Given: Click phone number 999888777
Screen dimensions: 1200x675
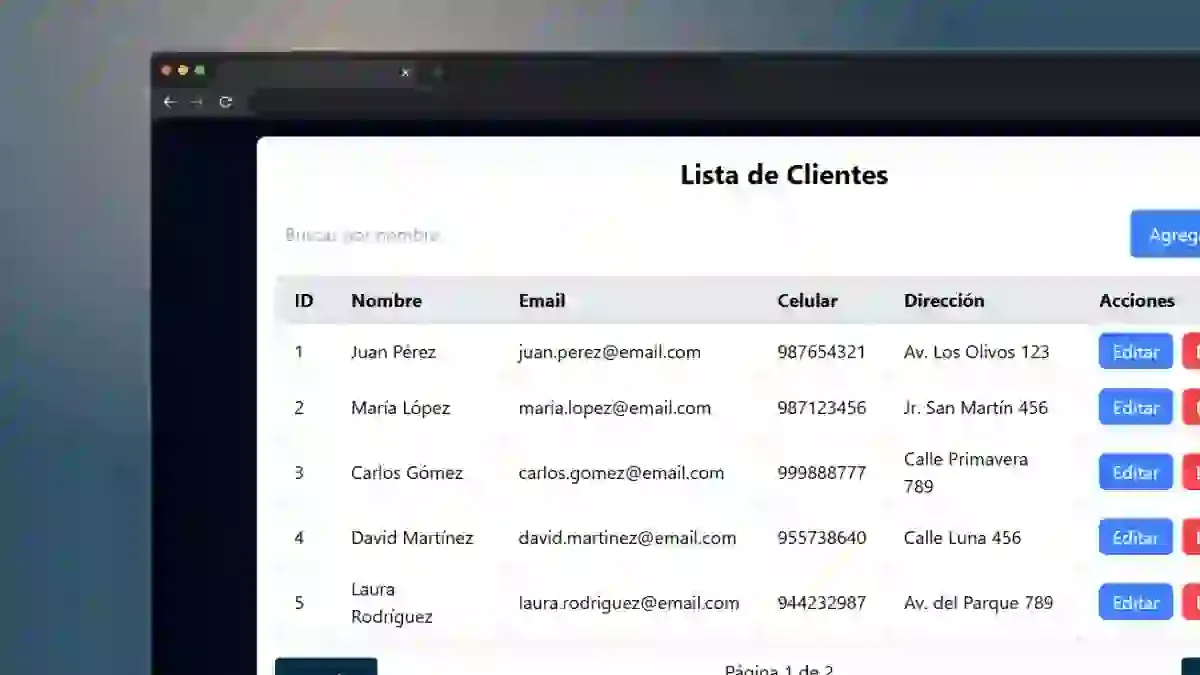Looking at the screenshot, I should pos(822,473).
